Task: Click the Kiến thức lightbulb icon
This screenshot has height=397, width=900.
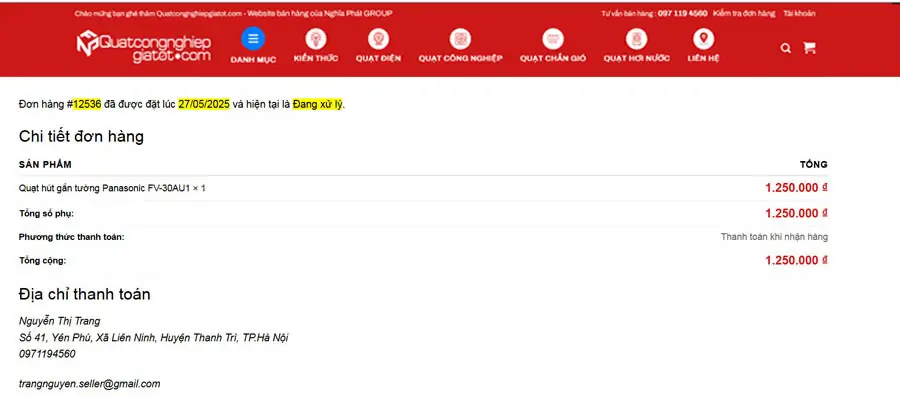Action: tap(316, 39)
